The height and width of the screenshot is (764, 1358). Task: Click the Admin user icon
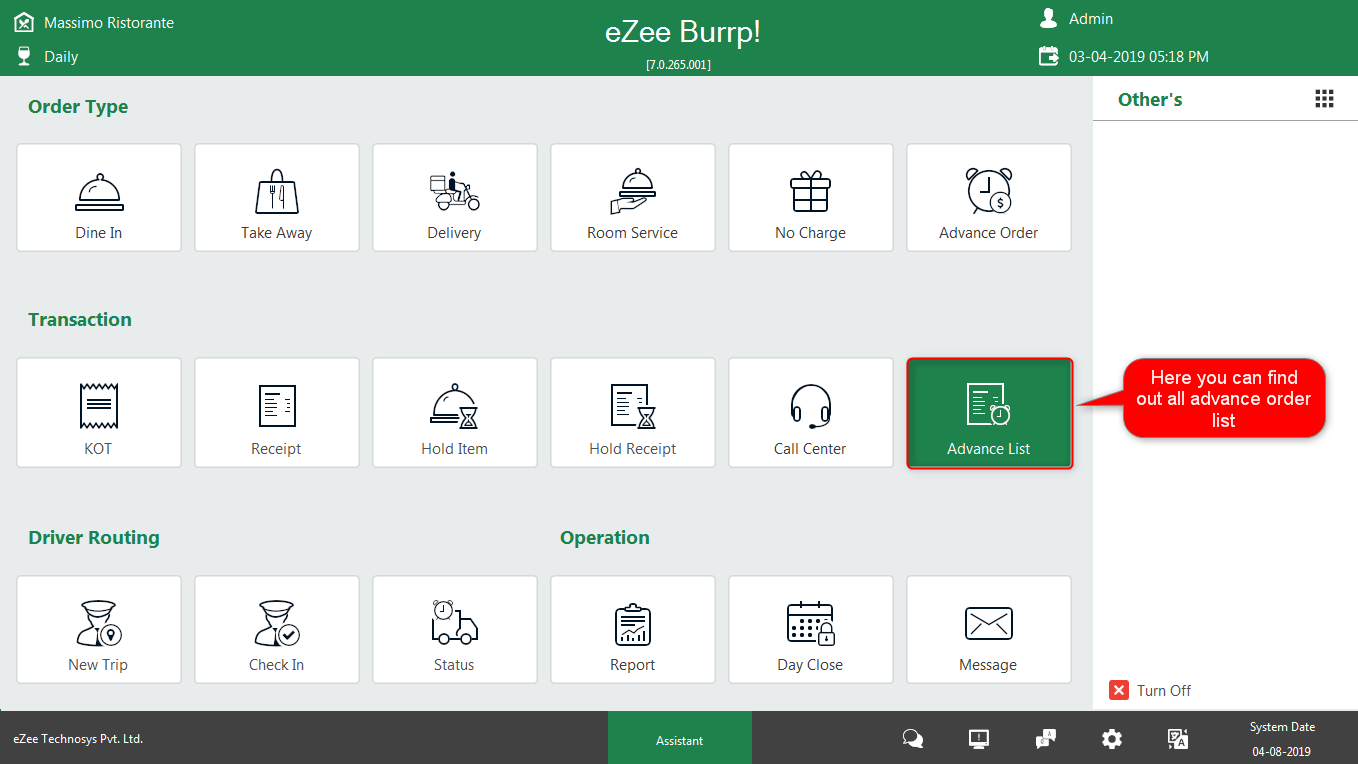[1048, 18]
